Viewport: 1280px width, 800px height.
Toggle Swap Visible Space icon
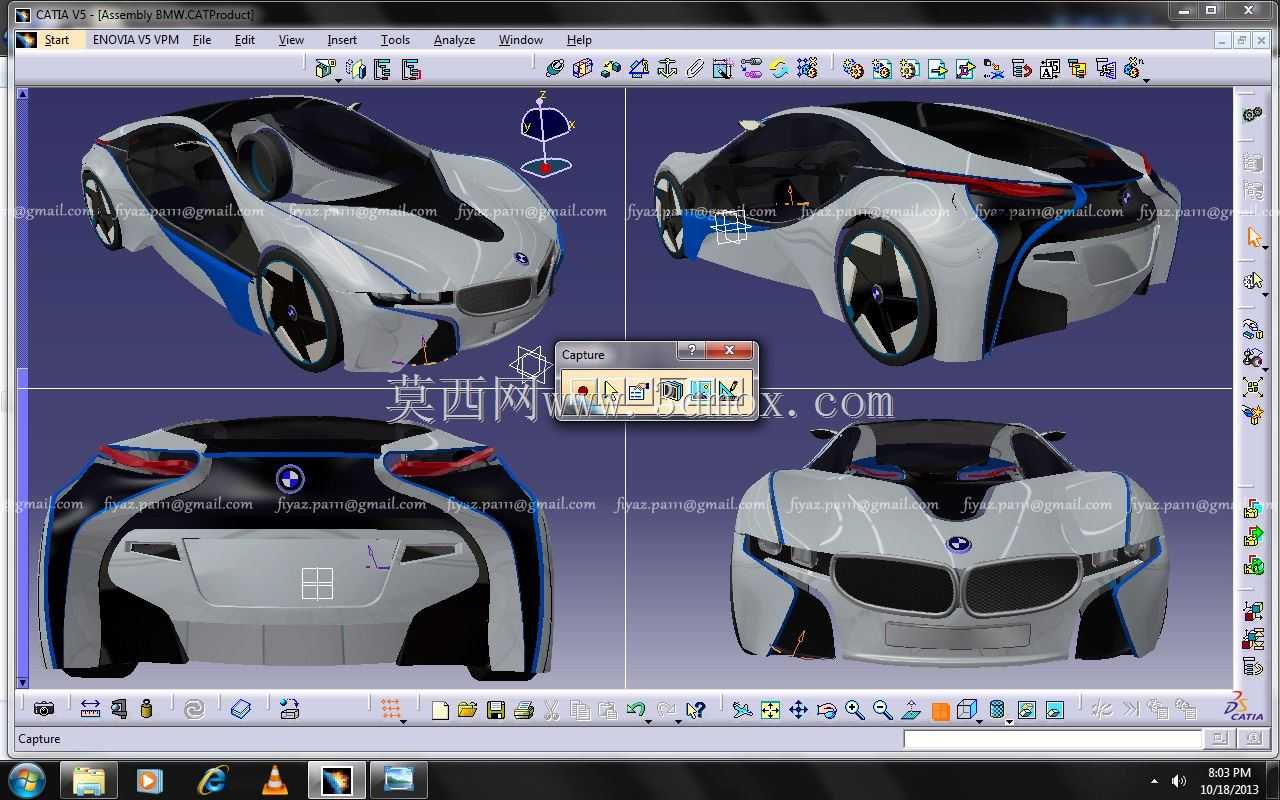click(1054, 710)
